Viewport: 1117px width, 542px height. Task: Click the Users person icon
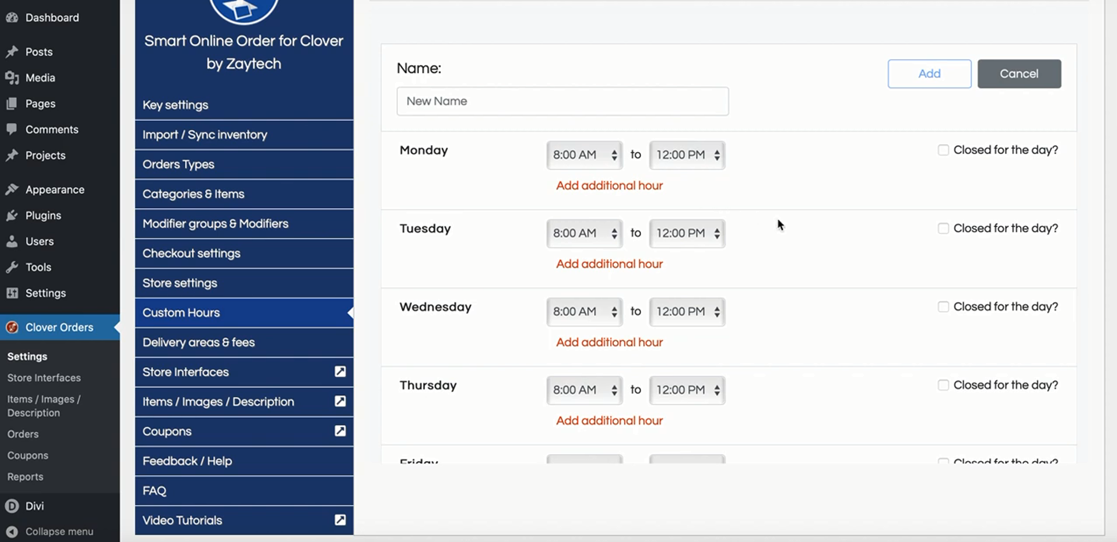(x=11, y=241)
